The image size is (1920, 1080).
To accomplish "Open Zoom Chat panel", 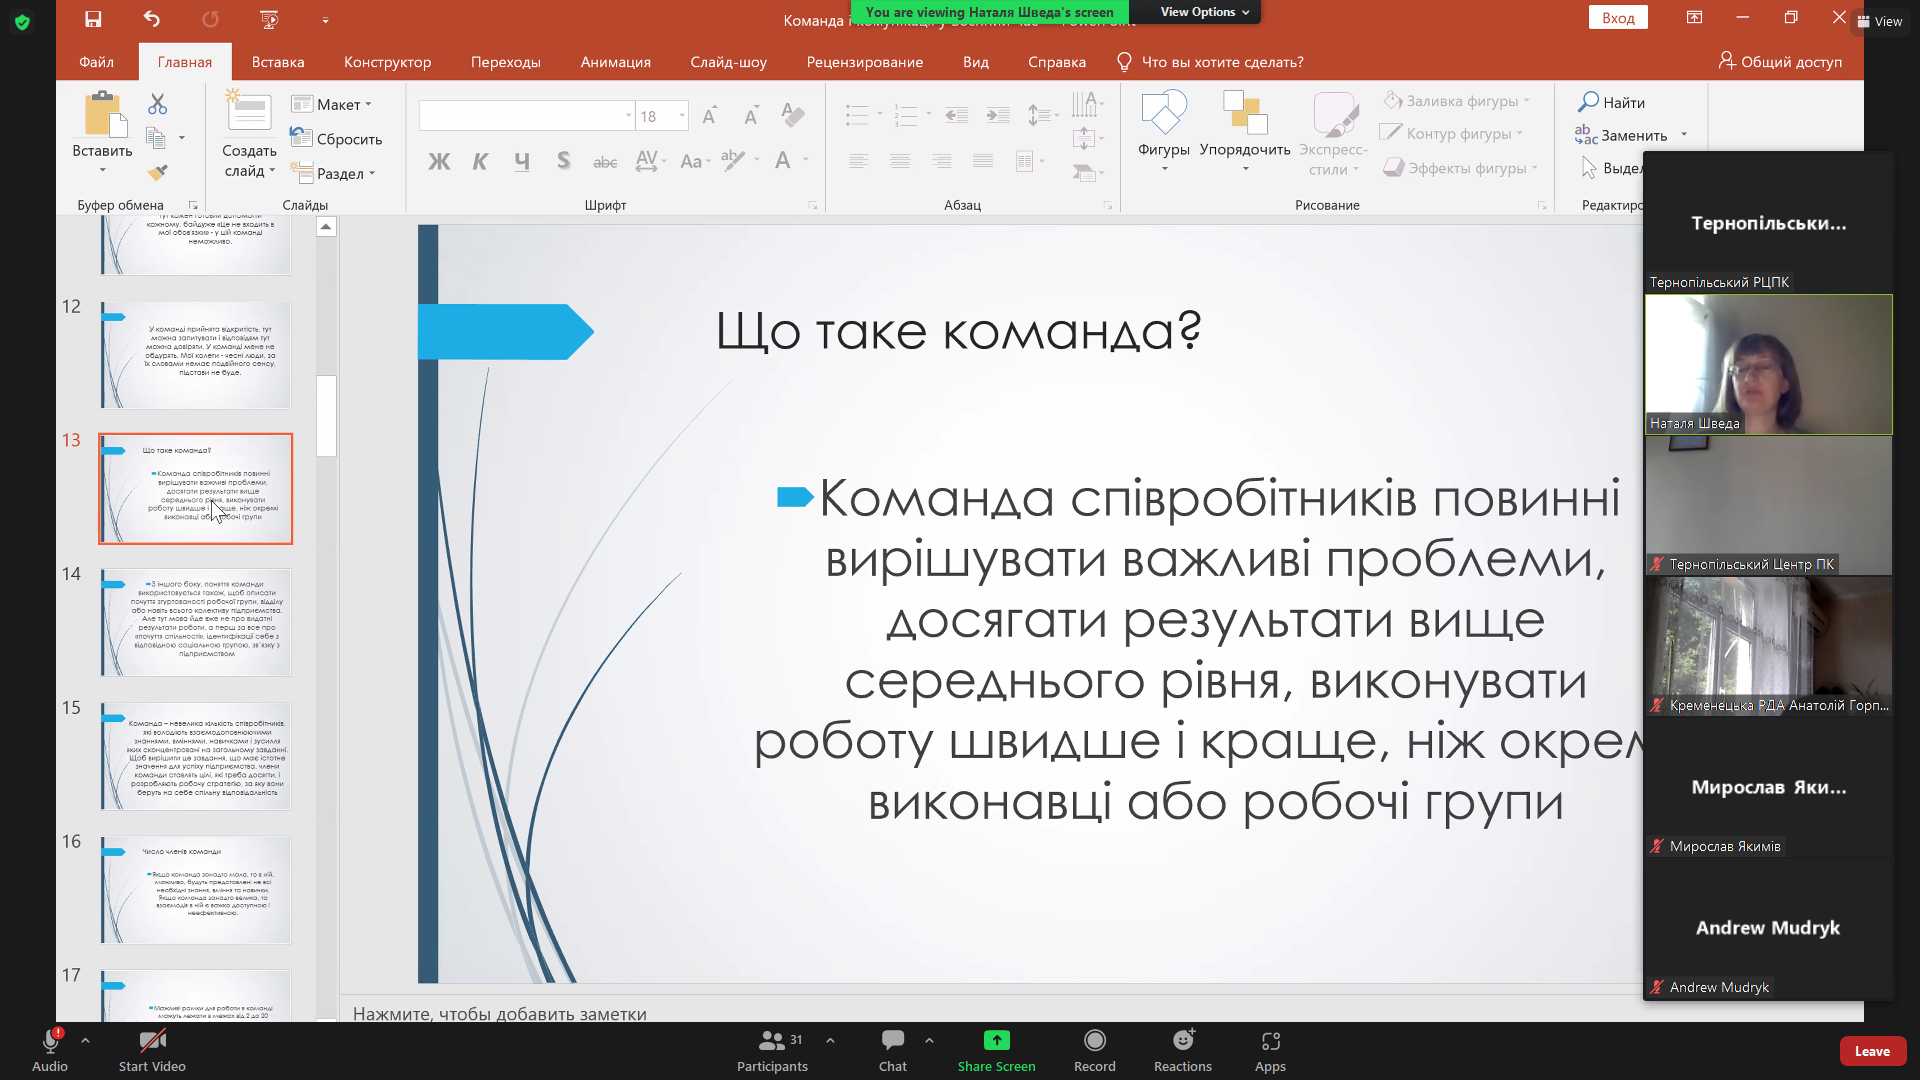I will 893,1051.
